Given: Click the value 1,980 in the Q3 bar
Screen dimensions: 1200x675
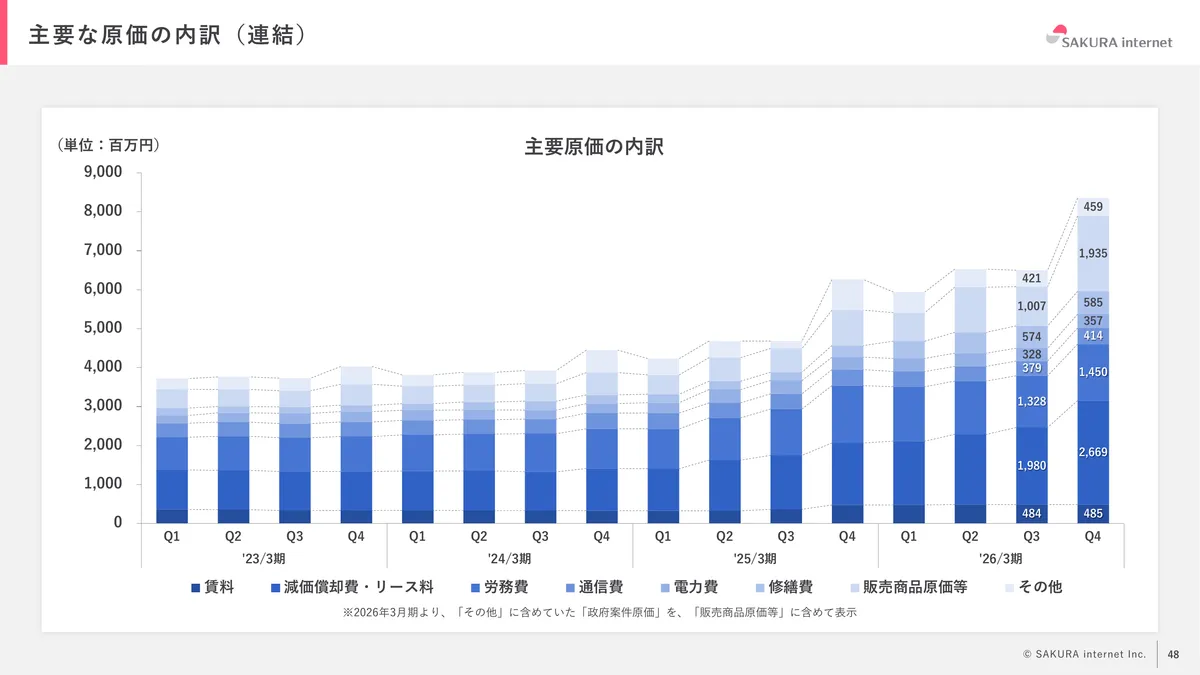Looking at the screenshot, I should pos(1032,466).
